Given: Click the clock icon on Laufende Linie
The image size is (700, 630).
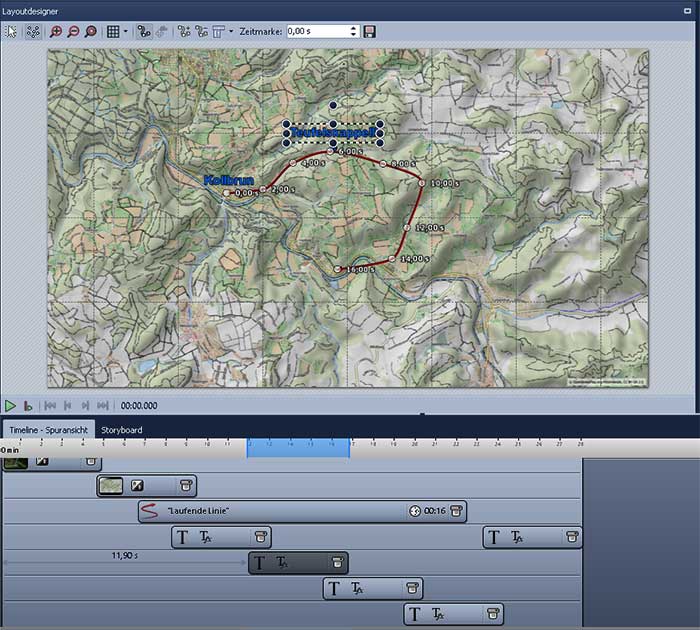Looking at the screenshot, I should pyautogui.click(x=415, y=511).
